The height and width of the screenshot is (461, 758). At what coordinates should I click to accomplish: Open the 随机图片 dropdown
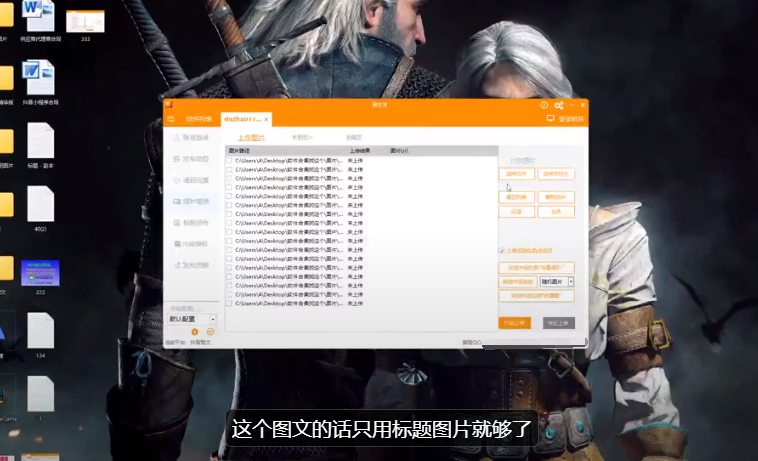[x=556, y=282]
